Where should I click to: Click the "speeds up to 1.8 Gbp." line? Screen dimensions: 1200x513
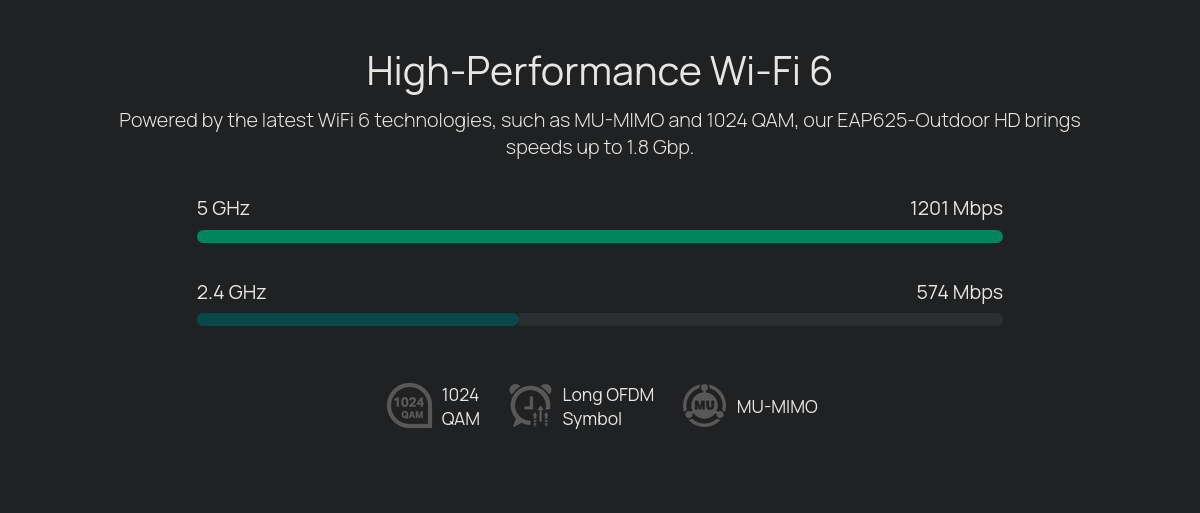coord(600,147)
